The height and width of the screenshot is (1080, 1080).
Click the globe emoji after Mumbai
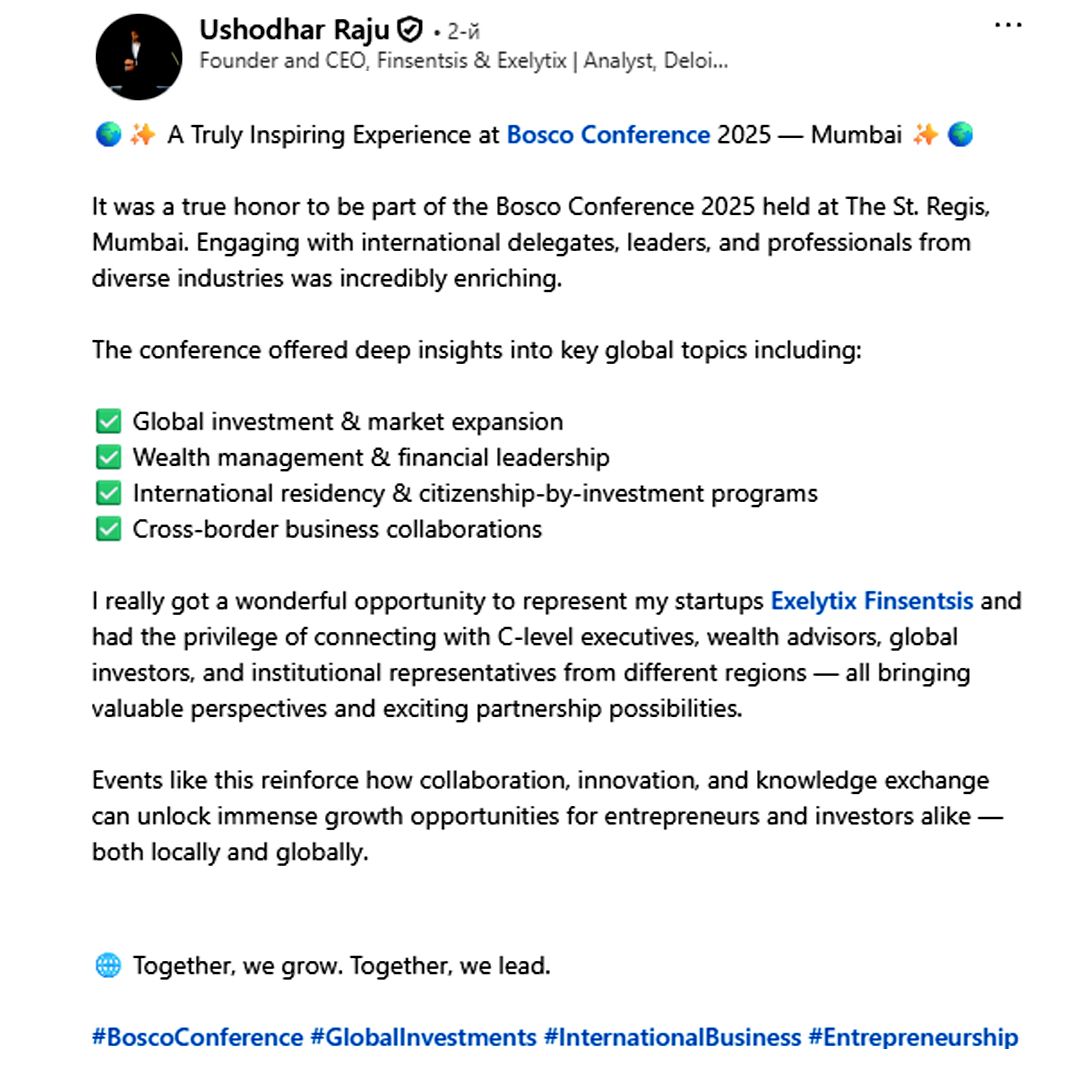[x=960, y=134]
